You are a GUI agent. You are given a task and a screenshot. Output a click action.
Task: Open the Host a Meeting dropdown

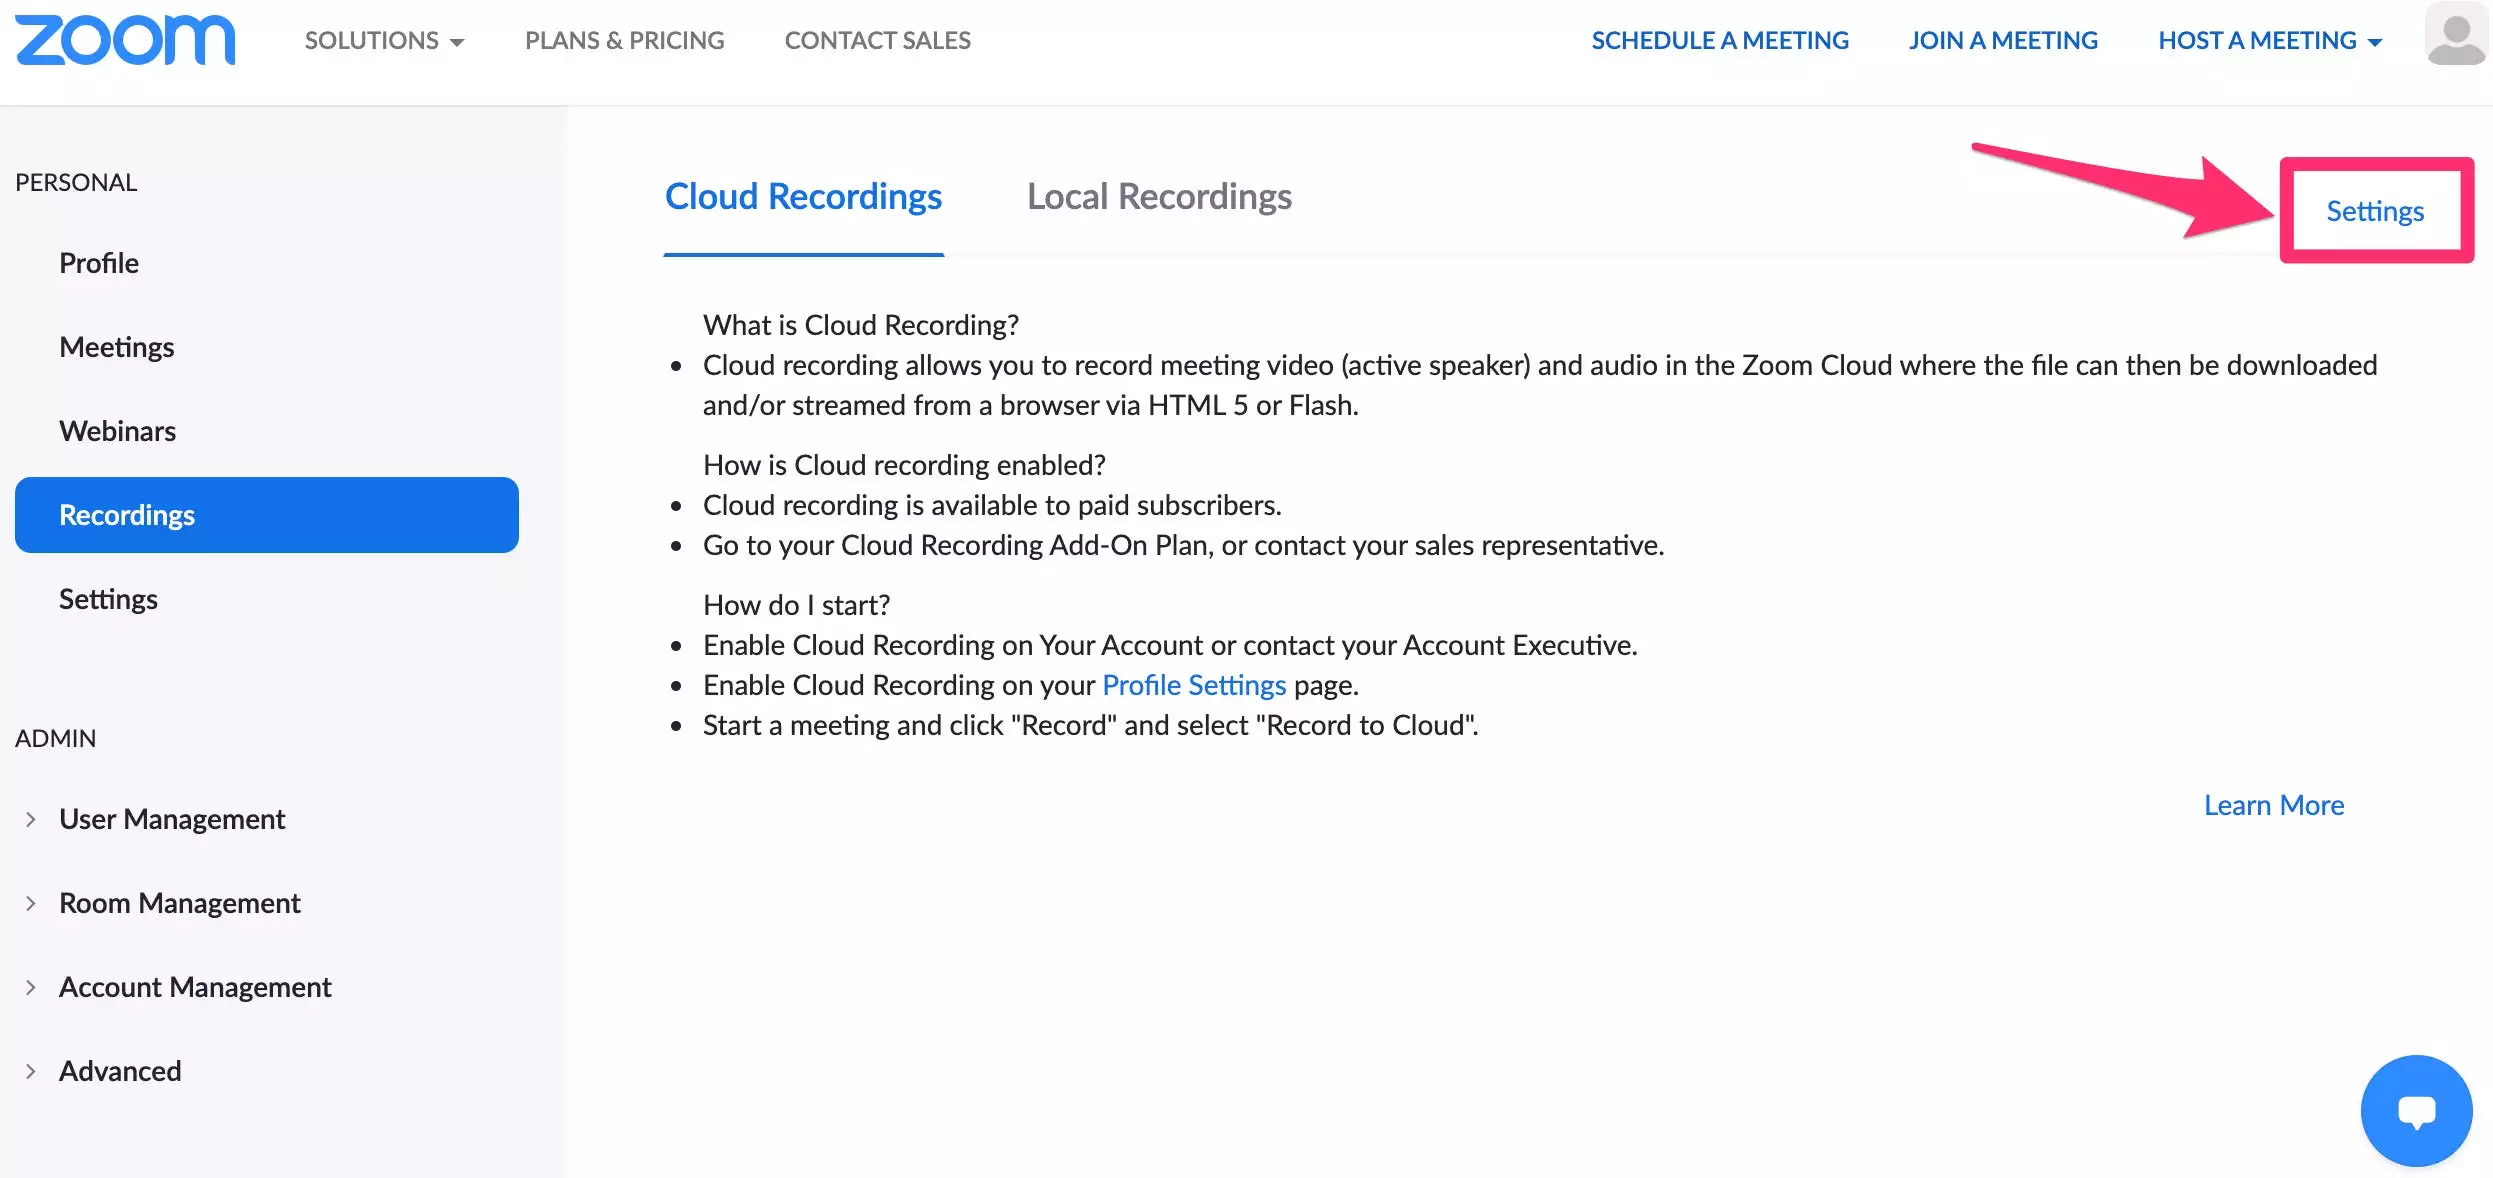[x=2270, y=40]
